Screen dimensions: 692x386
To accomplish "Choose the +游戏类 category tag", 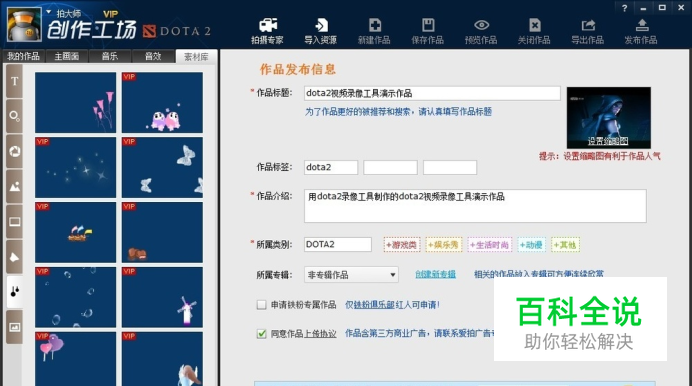I will click(402, 245).
